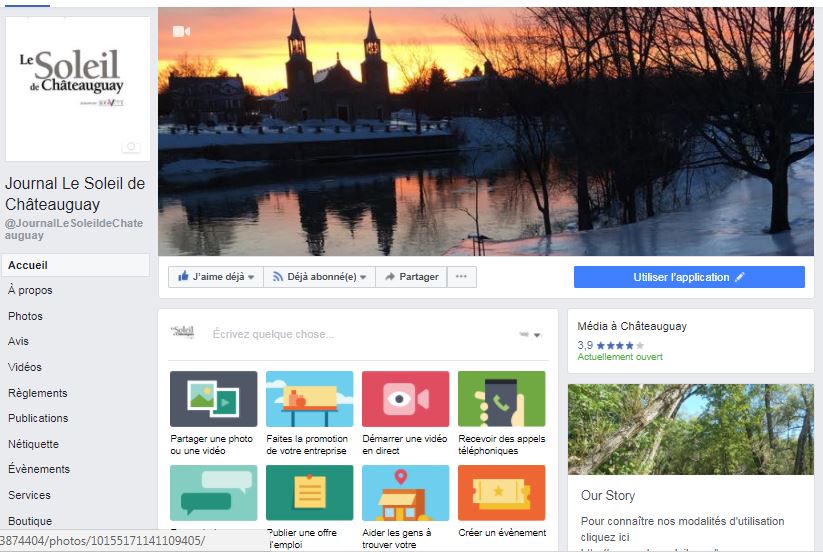Click the Our Story forest image
Image resolution: width=823 pixels, height=552 pixels.
(691, 429)
